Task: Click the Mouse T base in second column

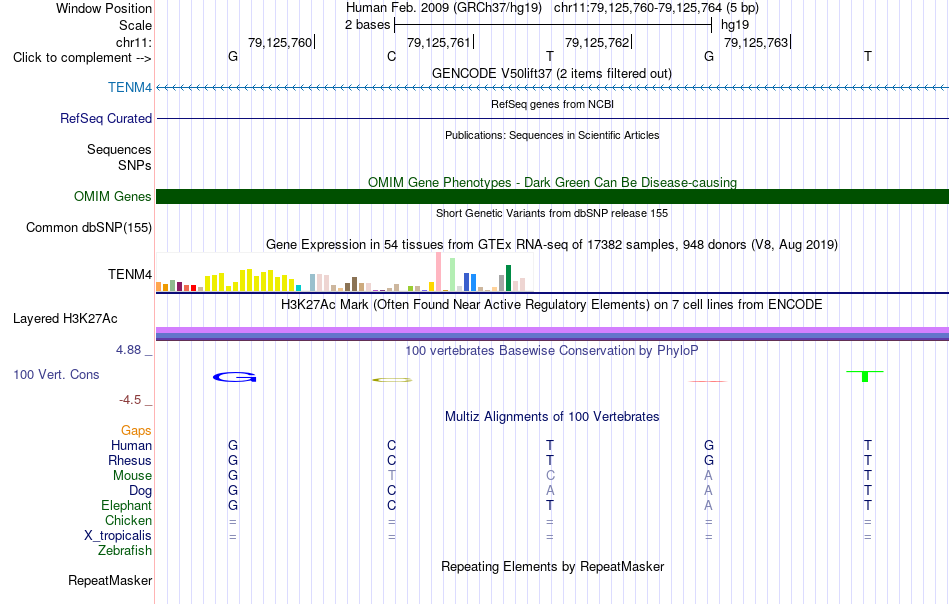Action: (x=392, y=476)
